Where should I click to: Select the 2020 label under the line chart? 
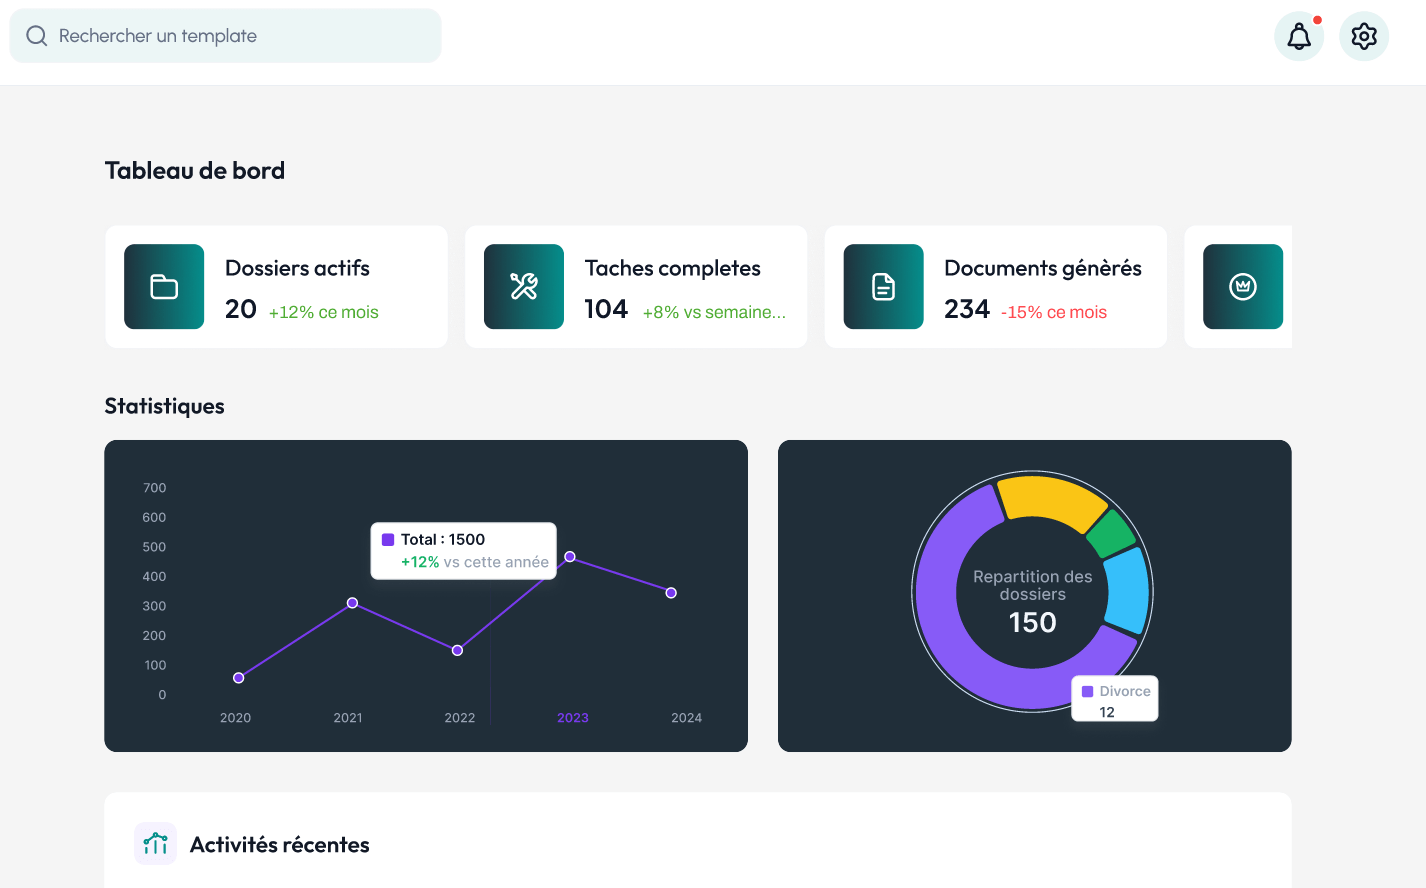point(235,717)
